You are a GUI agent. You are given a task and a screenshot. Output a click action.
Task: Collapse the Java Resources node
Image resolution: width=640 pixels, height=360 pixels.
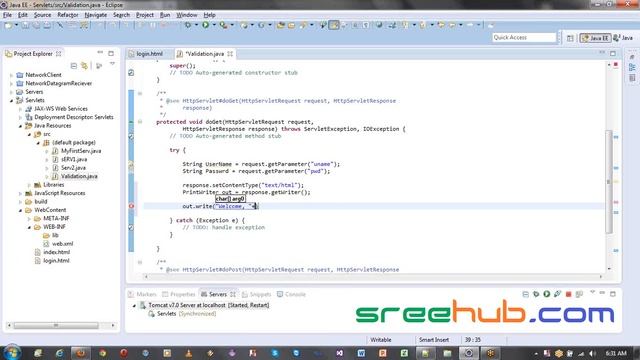(20, 126)
